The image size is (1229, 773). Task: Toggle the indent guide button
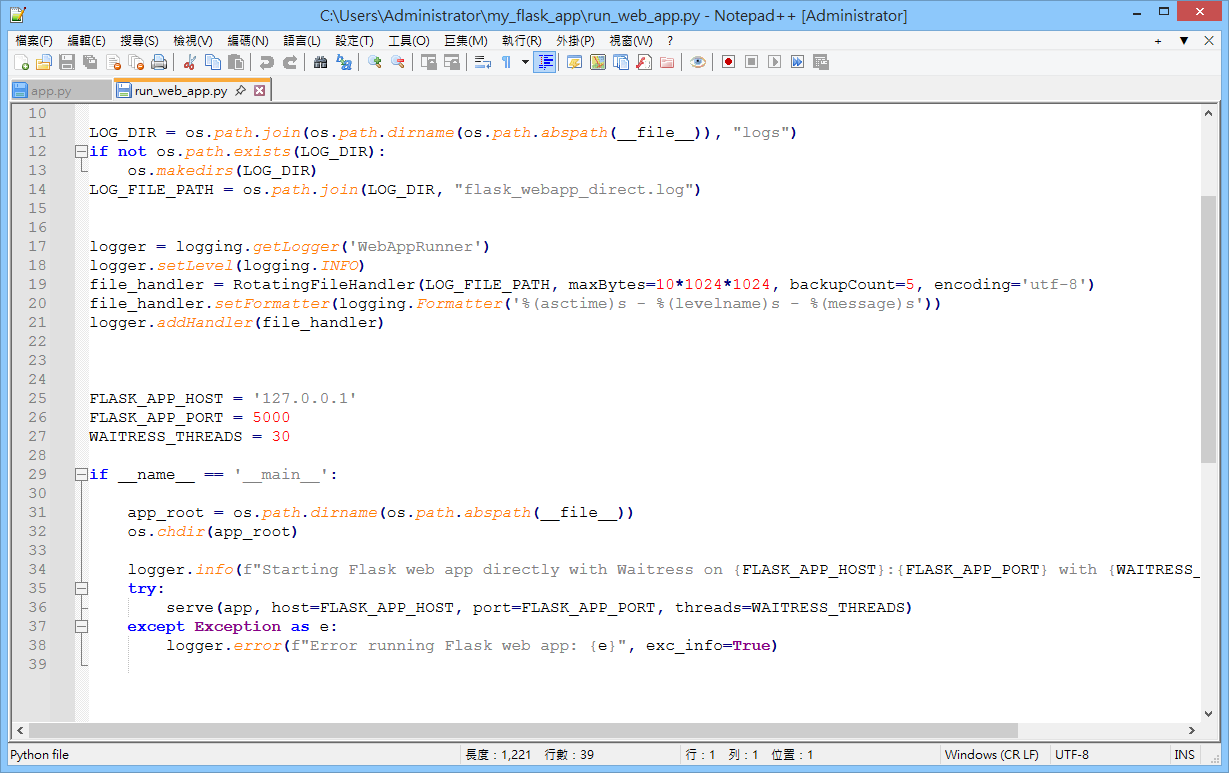tap(545, 62)
